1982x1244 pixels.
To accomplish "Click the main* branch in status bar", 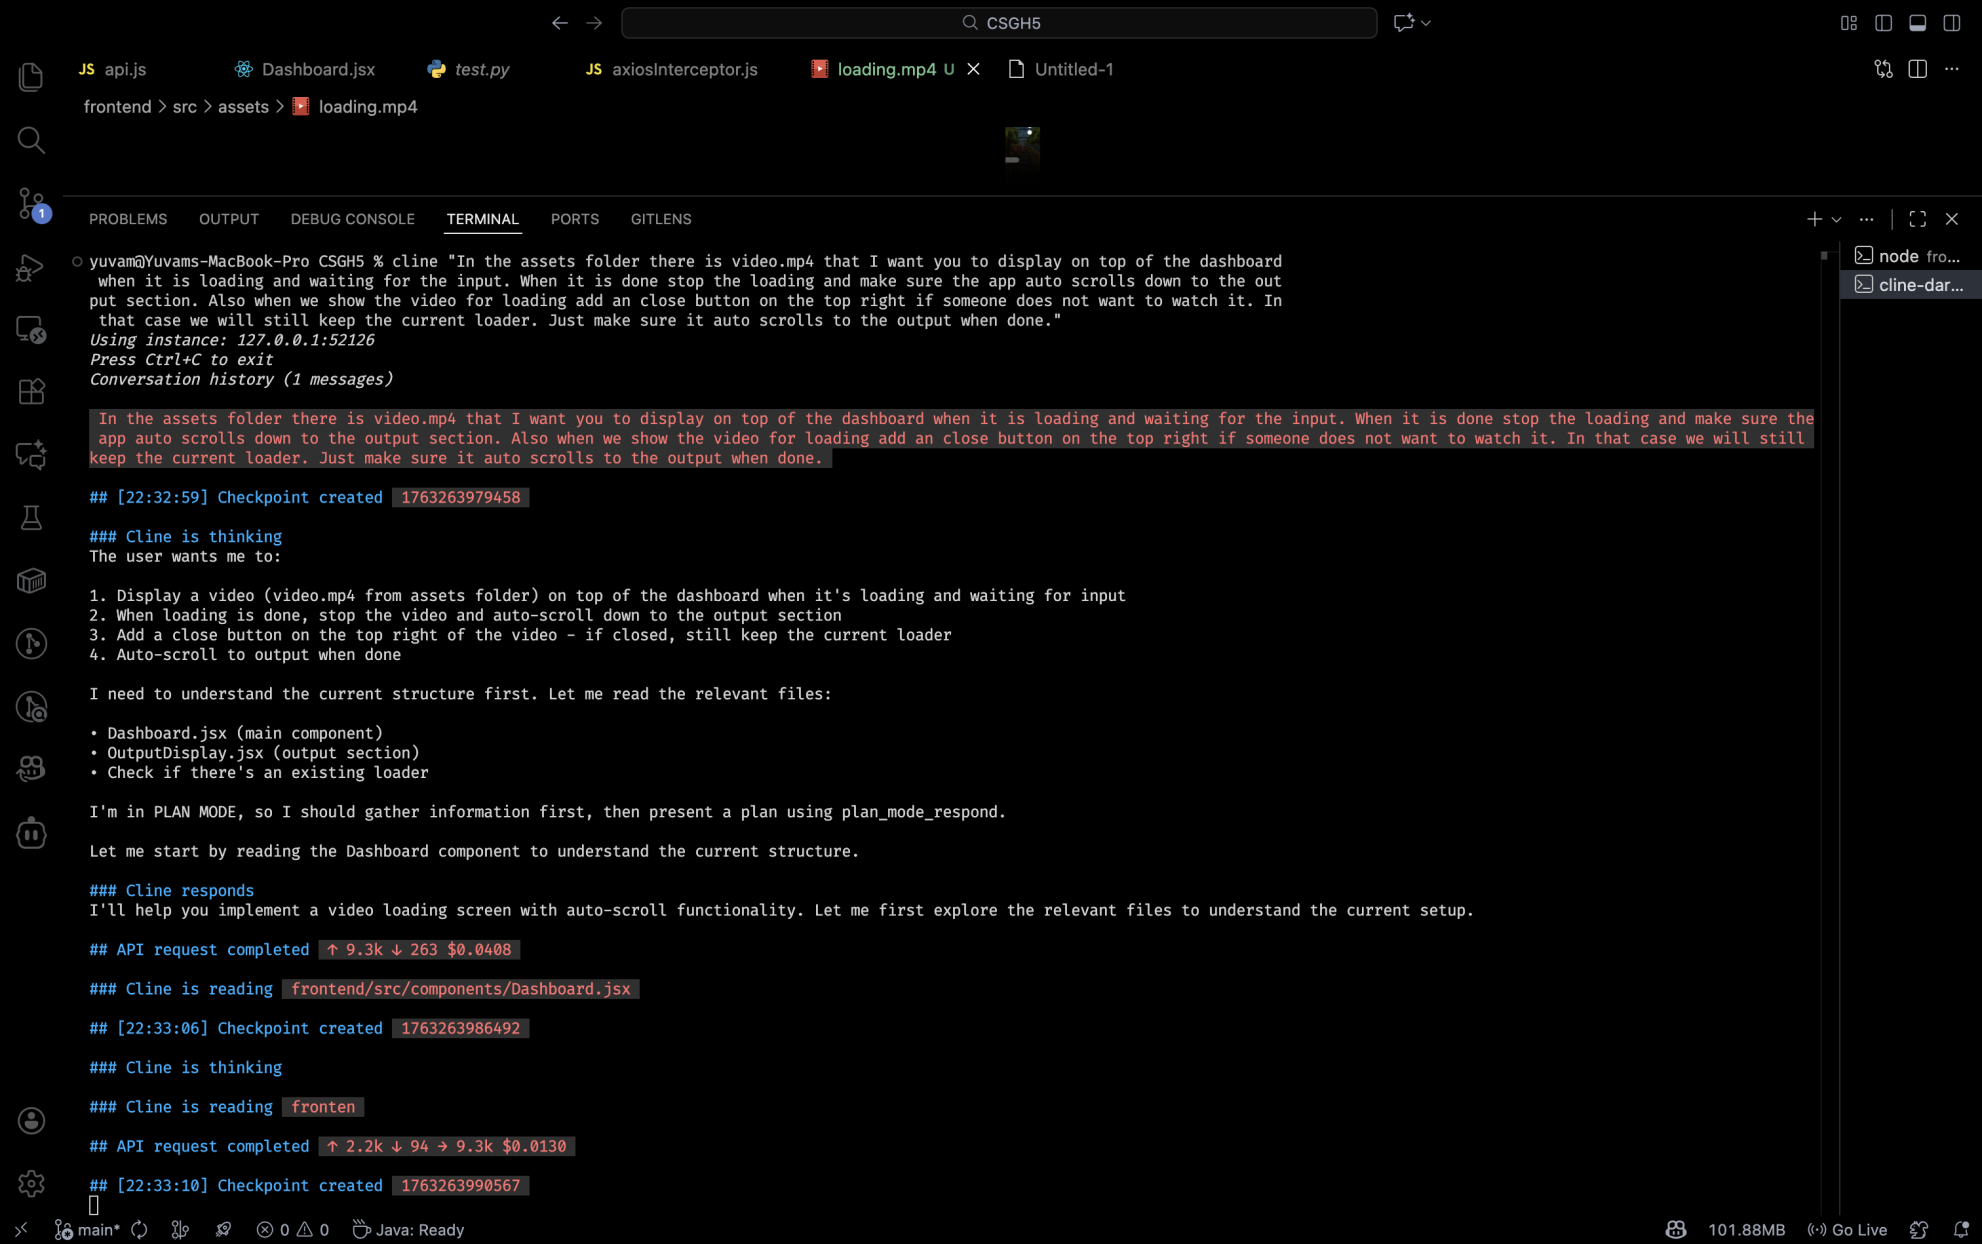I will [x=88, y=1229].
